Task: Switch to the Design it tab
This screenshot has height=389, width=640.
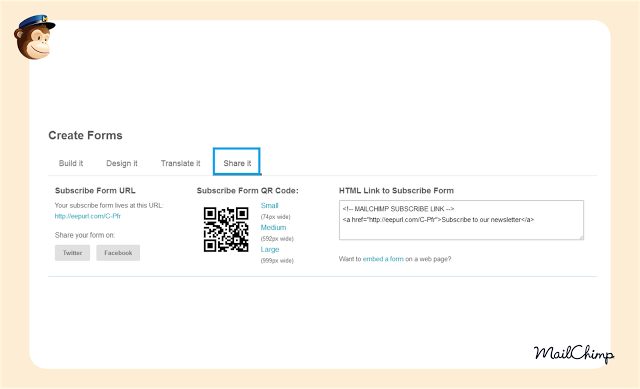Action: [x=122, y=163]
